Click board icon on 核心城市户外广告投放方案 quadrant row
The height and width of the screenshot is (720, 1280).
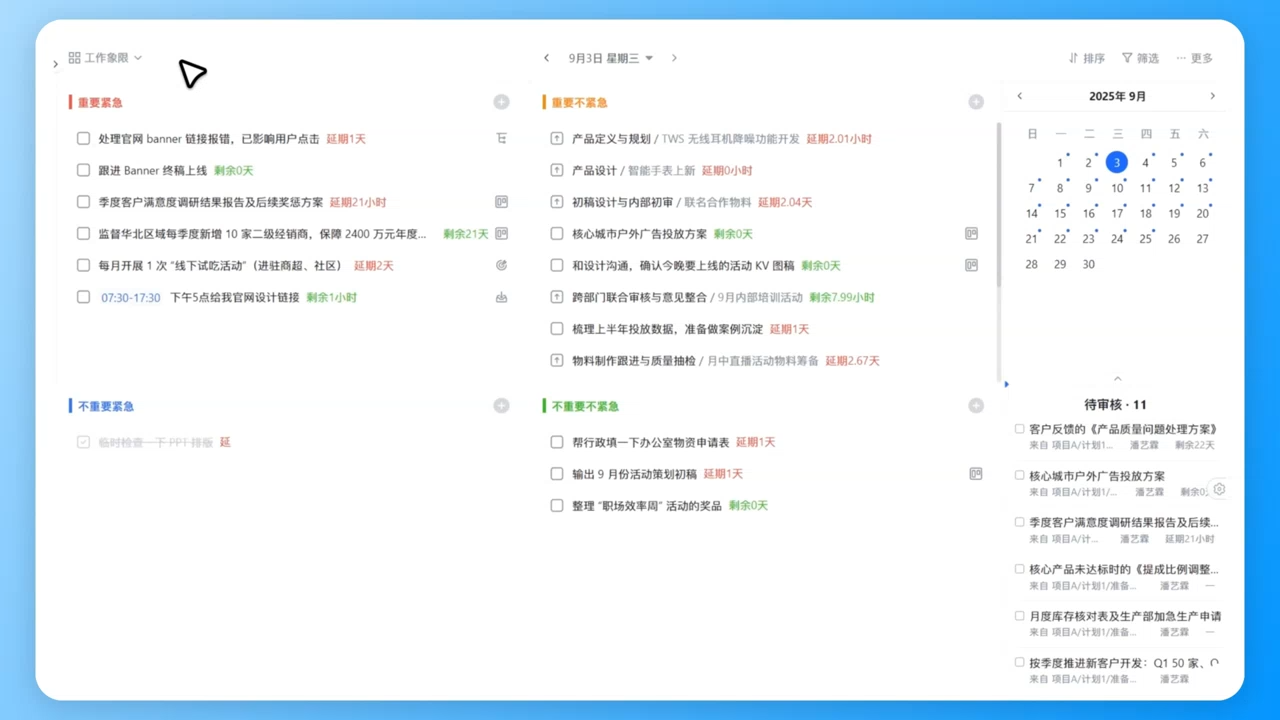[971, 234]
